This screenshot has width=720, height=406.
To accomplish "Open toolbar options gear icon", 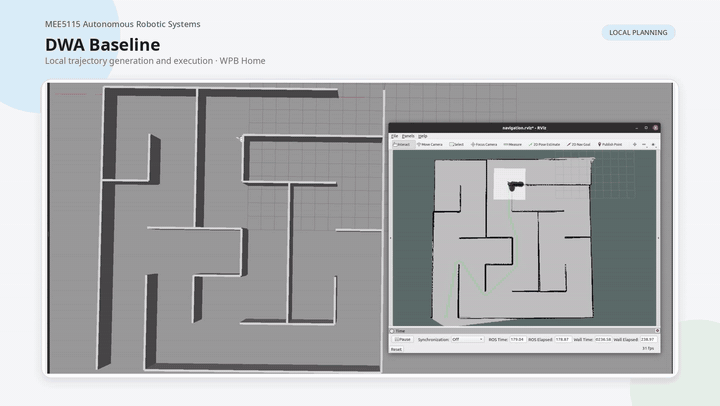I will pos(653,144).
